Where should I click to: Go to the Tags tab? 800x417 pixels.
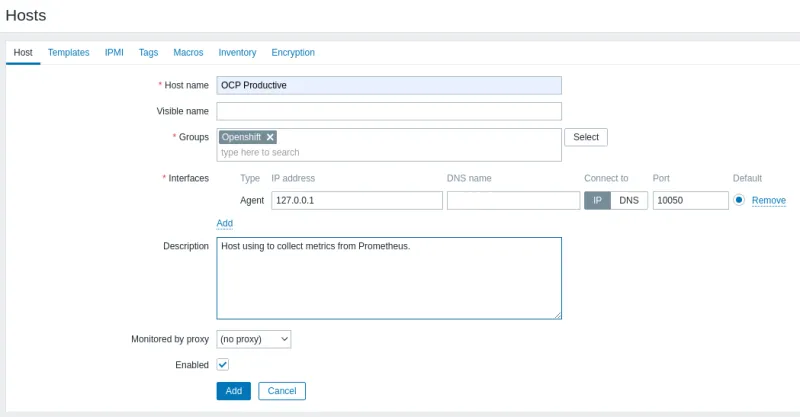click(x=148, y=52)
